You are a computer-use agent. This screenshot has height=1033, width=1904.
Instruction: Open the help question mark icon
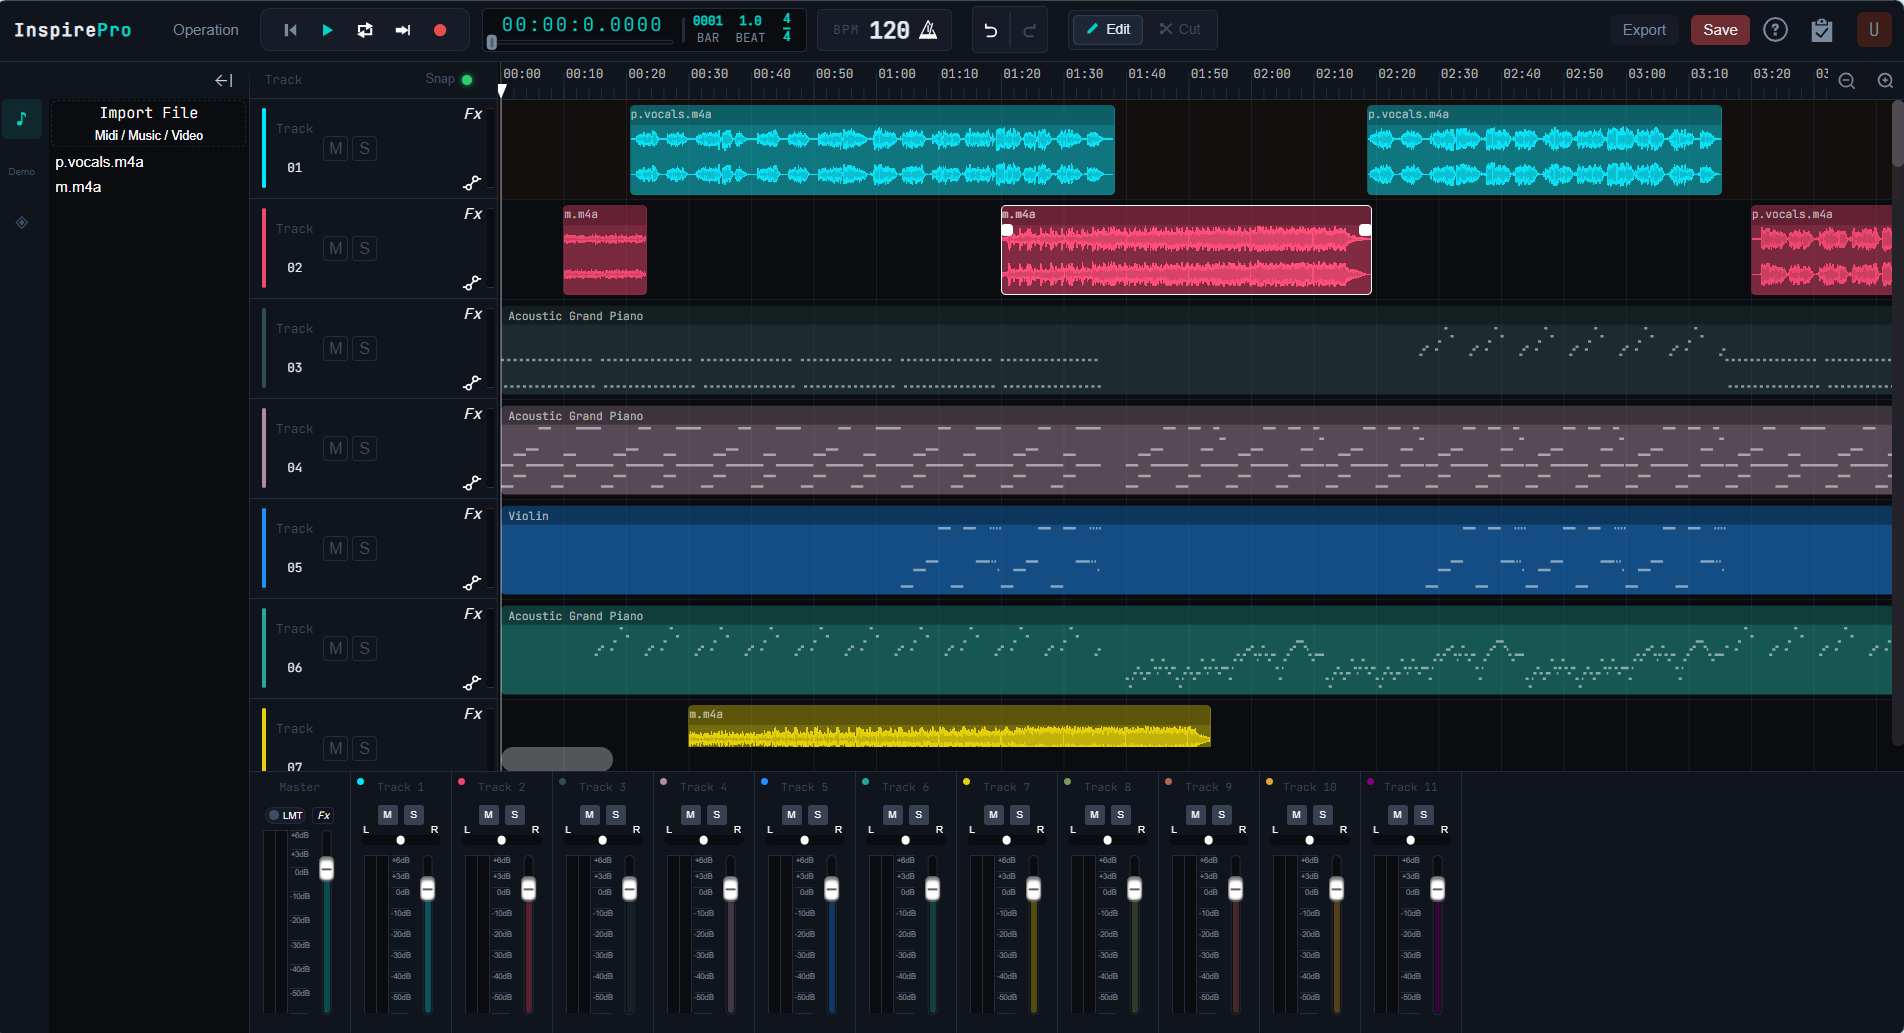(x=1775, y=30)
